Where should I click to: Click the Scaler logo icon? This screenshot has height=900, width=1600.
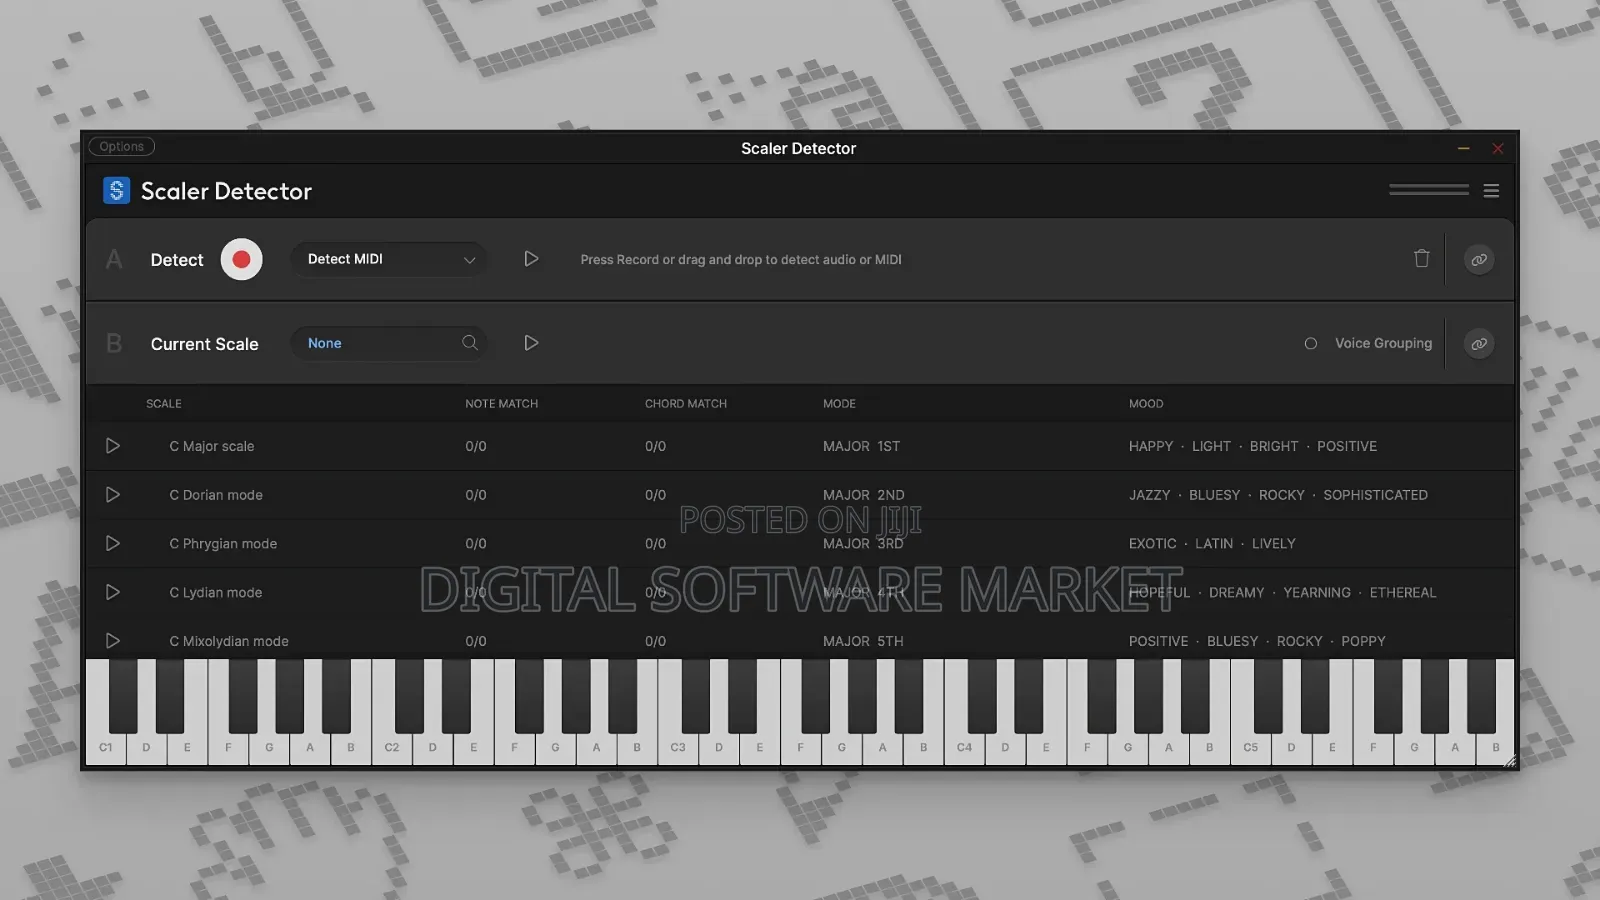coord(117,190)
